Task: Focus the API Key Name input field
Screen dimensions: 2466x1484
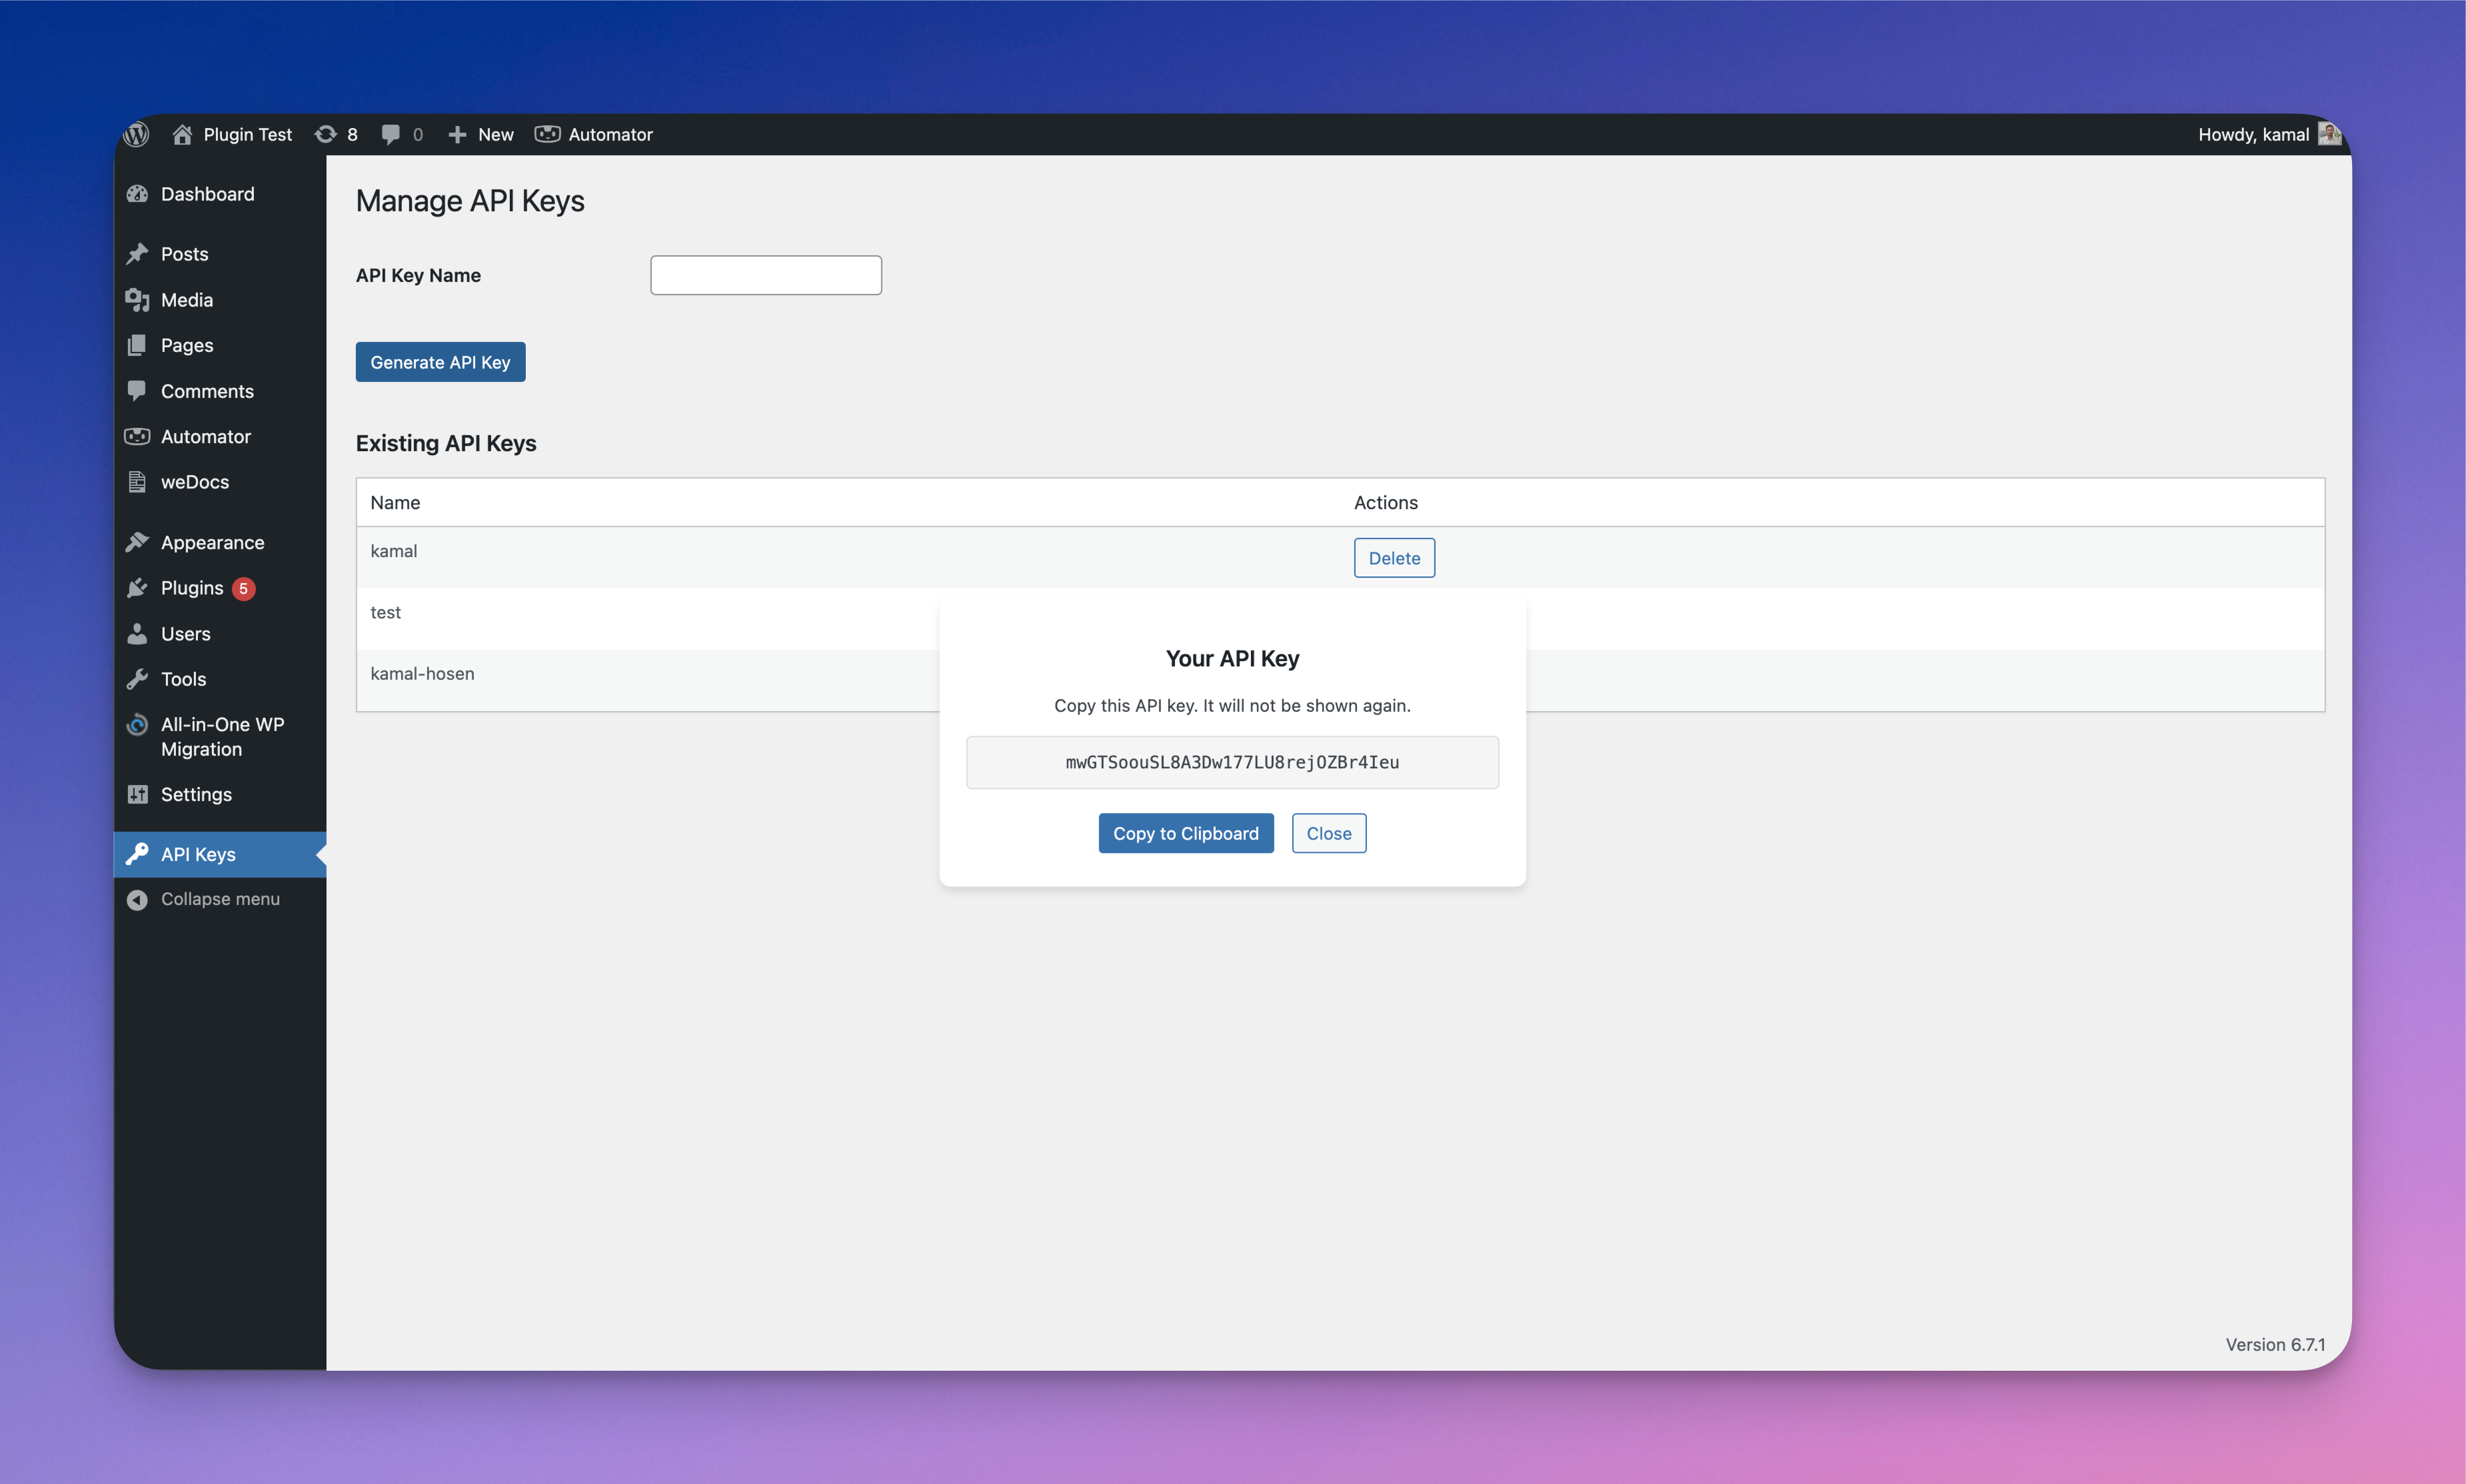Action: coord(766,275)
